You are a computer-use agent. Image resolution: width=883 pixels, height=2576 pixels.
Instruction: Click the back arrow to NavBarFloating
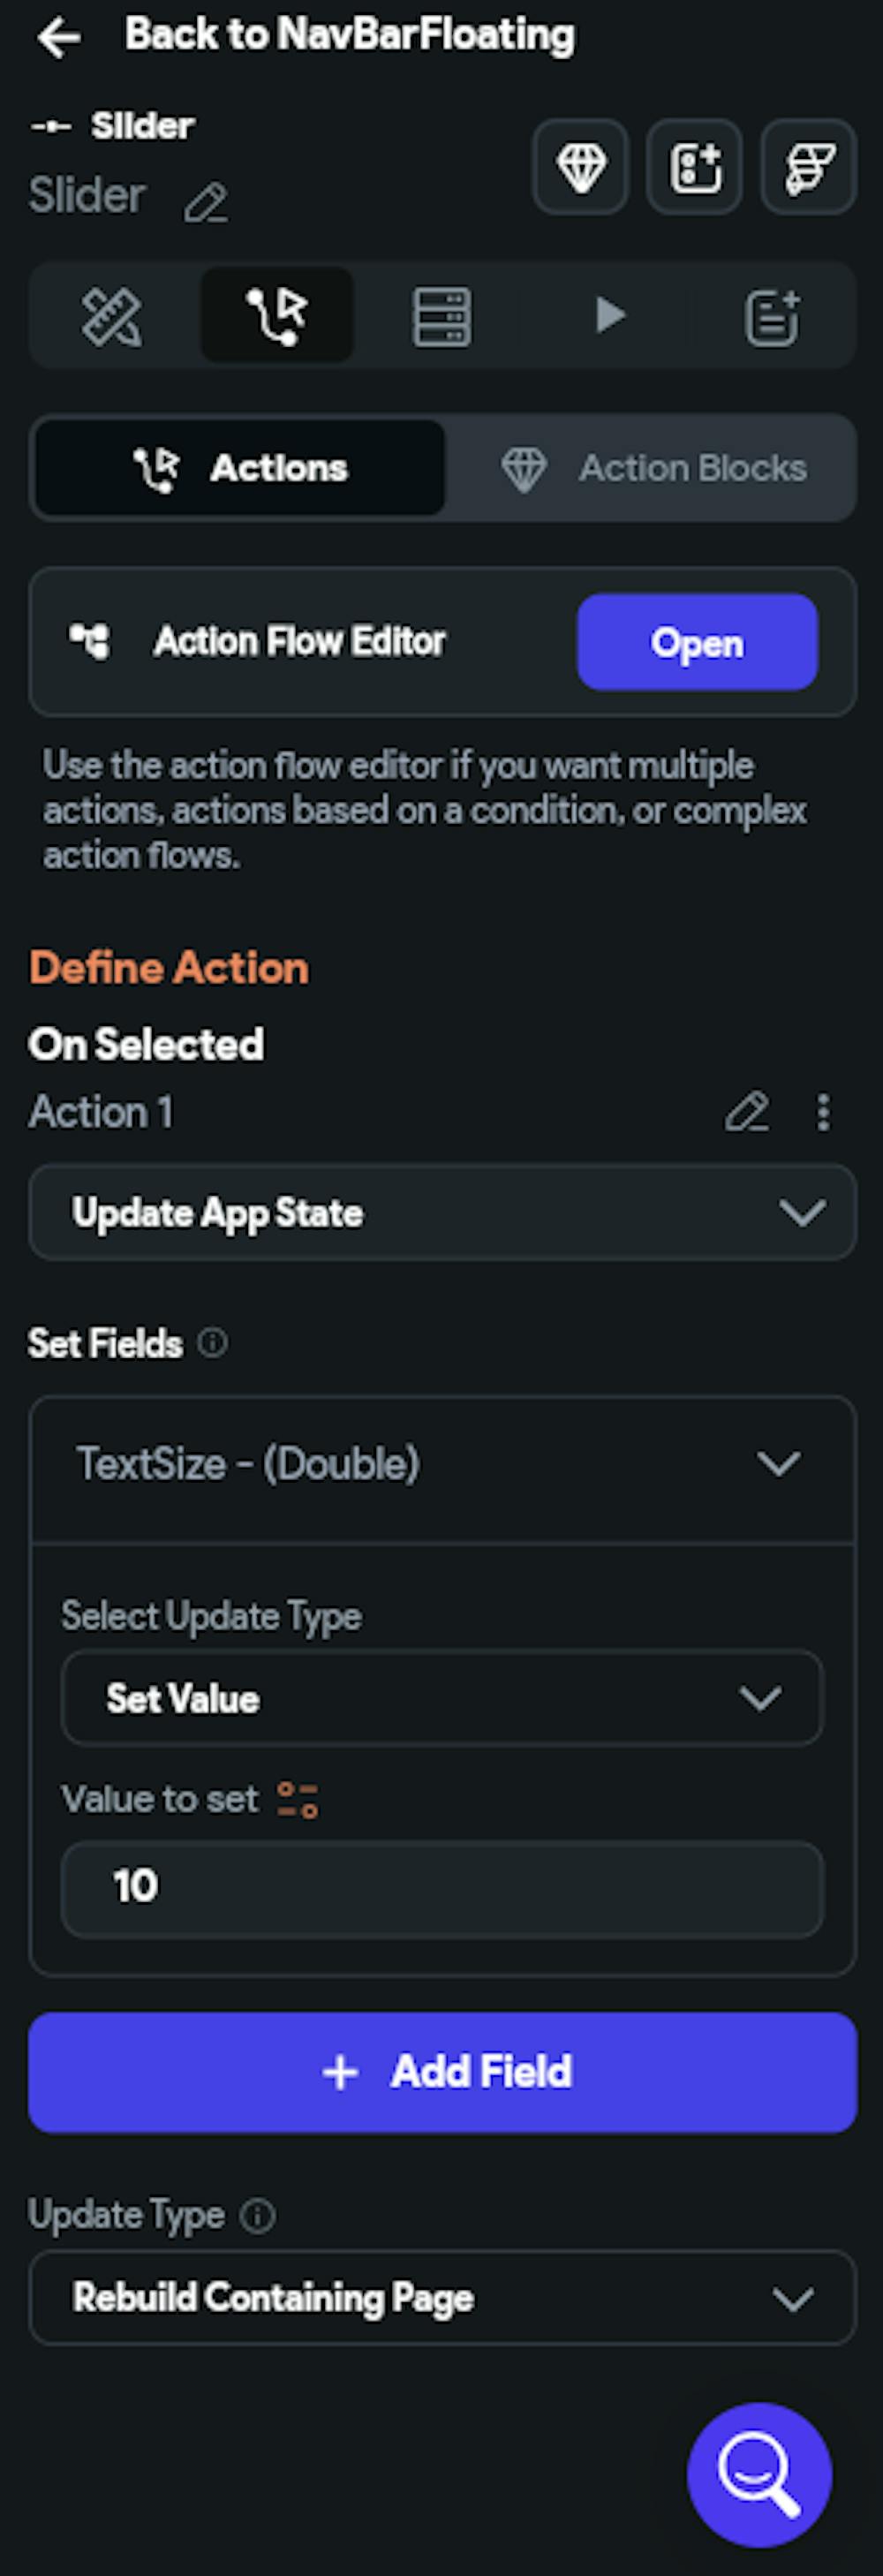[x=58, y=37]
